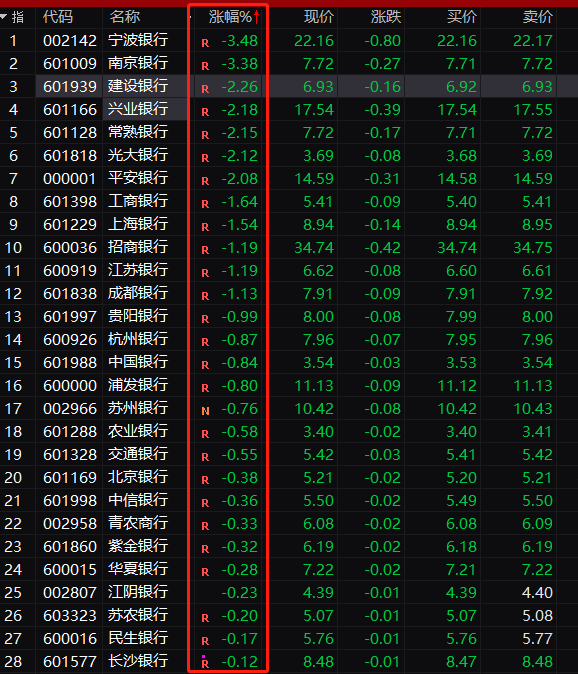
Task: Click the 名称 column header
Action: pyautogui.click(x=125, y=17)
